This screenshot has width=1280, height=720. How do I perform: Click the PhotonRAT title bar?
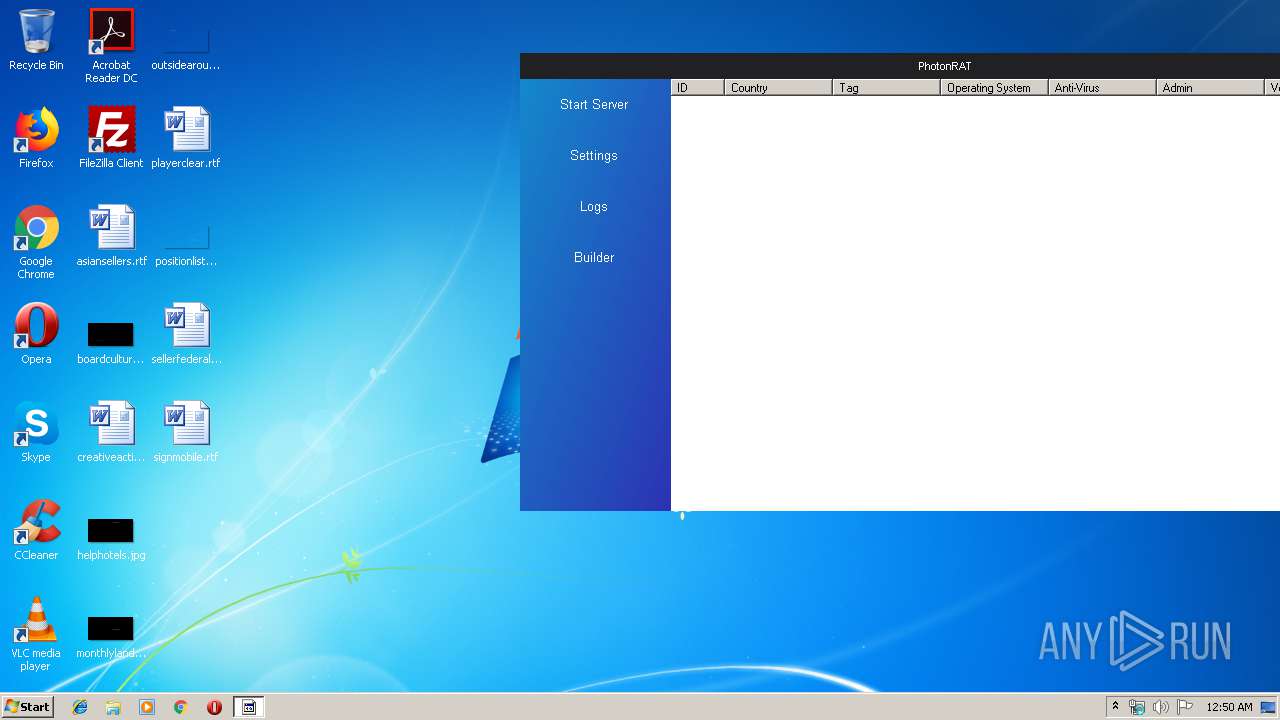click(900, 66)
